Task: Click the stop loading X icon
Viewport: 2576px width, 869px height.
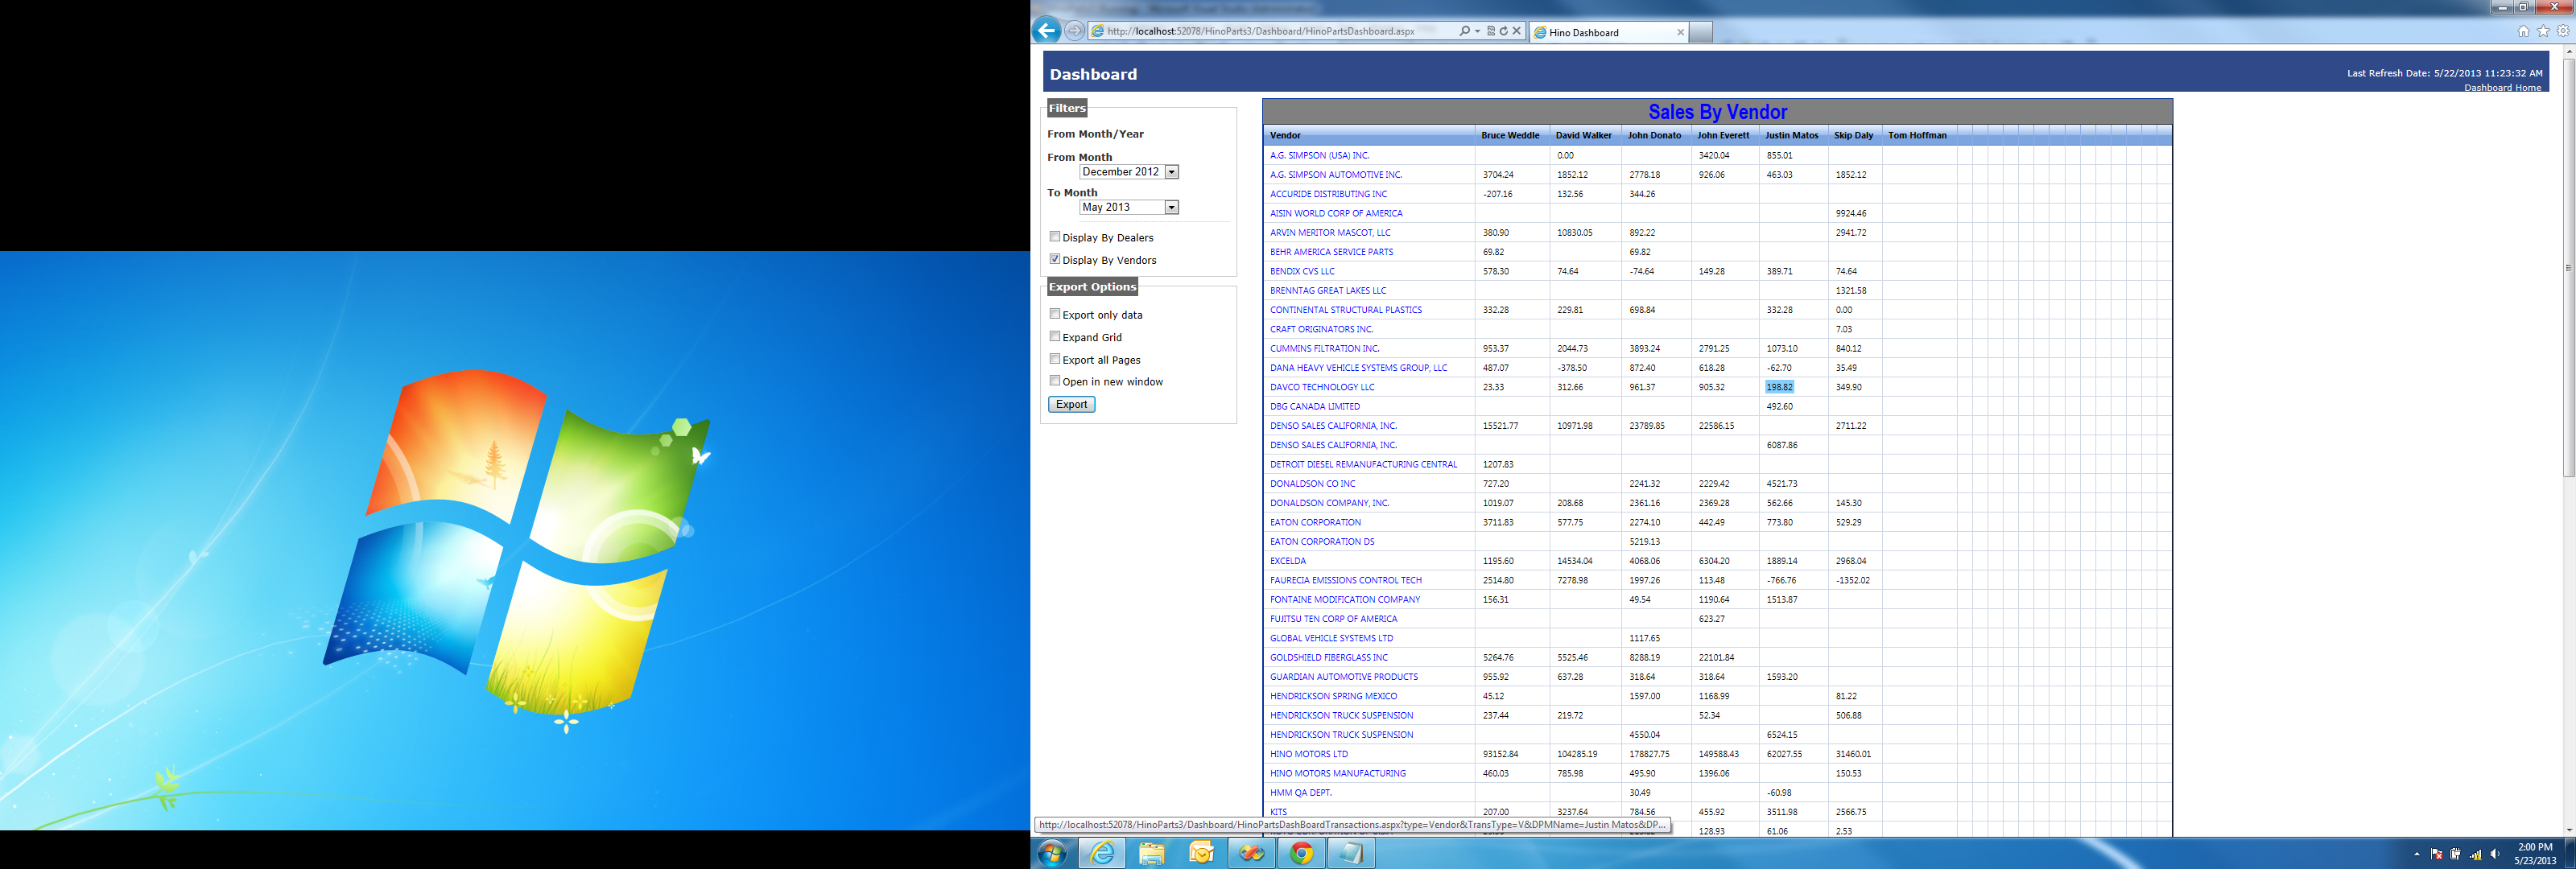Action: point(1517,31)
